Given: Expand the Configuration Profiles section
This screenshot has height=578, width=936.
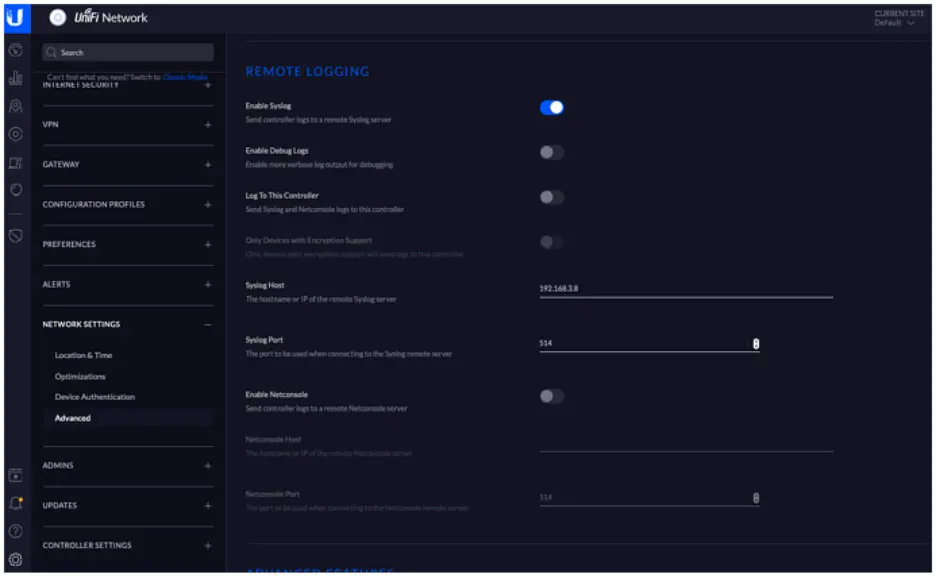Looking at the screenshot, I should [x=208, y=205].
